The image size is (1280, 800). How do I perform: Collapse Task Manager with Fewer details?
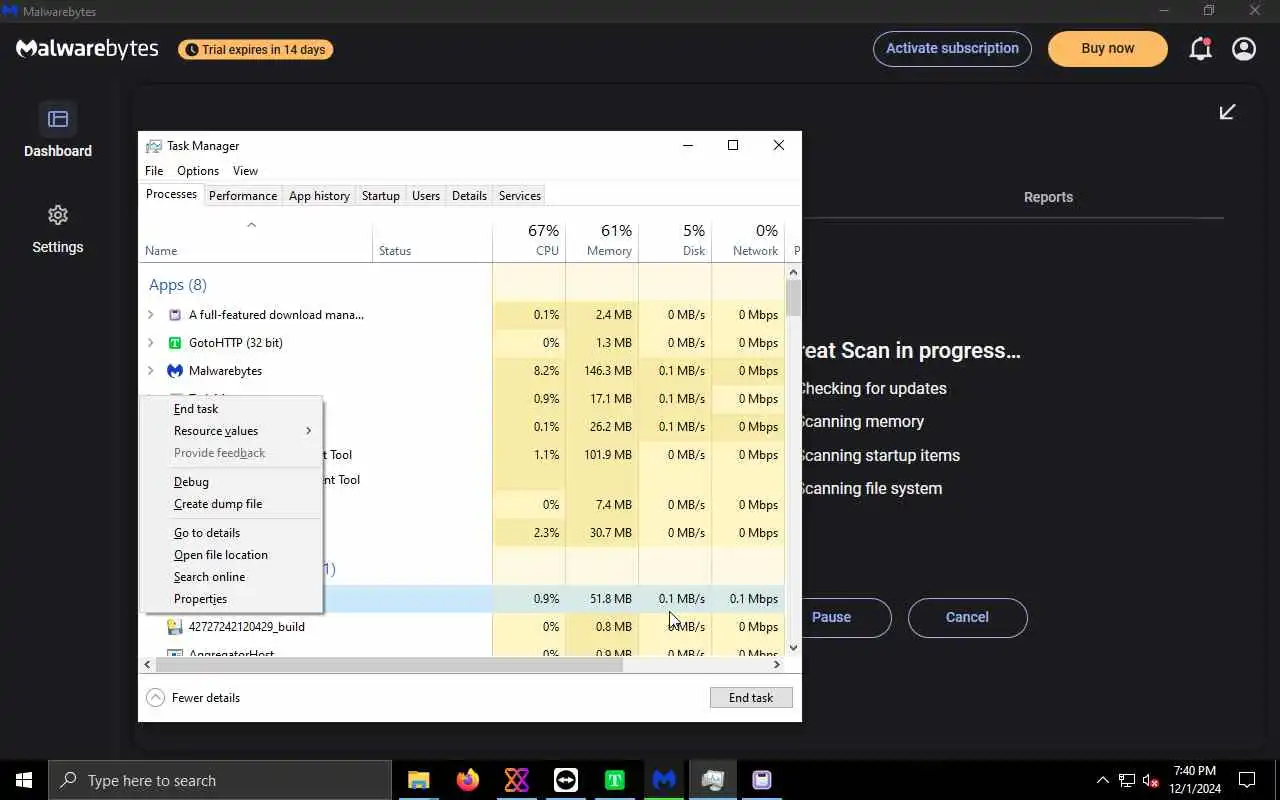(193, 698)
